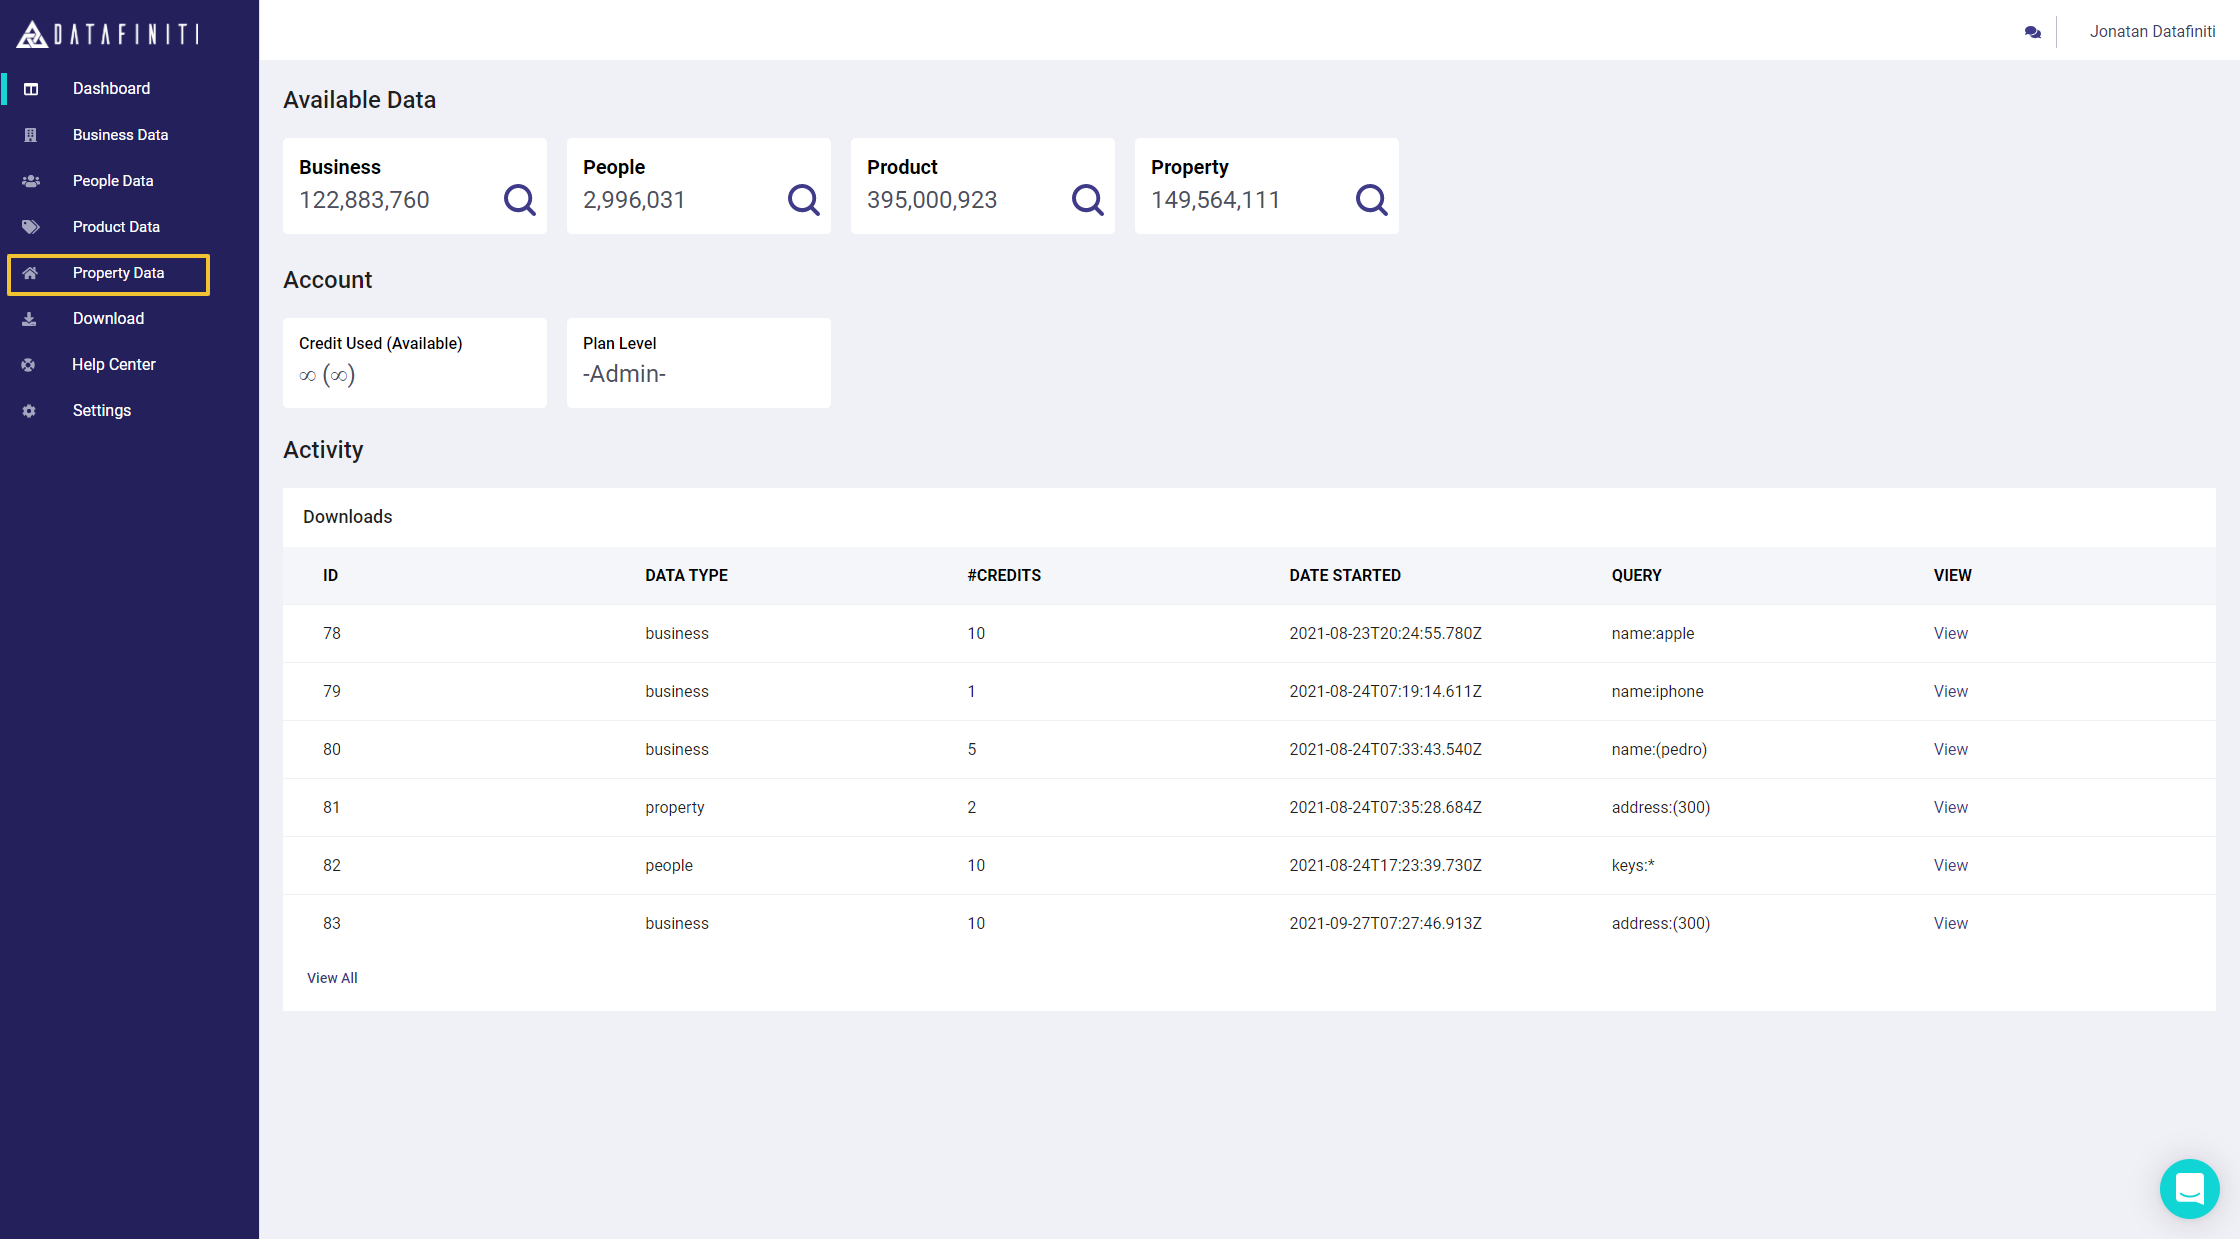Click the Property search magnifier icon
2240x1239 pixels.
coord(1371,200)
